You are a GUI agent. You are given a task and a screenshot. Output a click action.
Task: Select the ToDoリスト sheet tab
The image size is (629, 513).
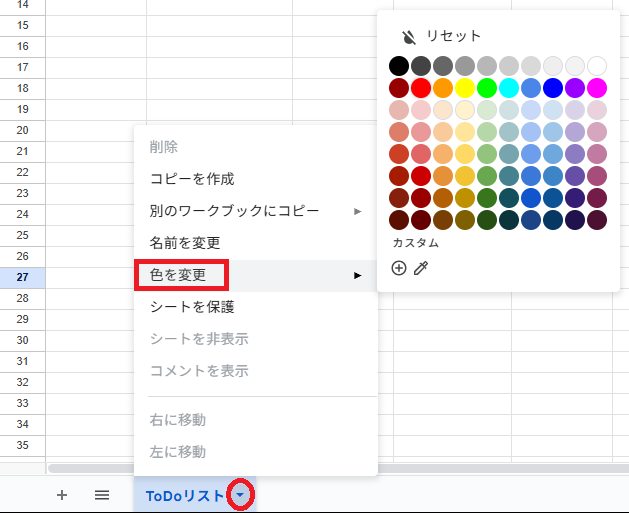pyautogui.click(x=184, y=496)
